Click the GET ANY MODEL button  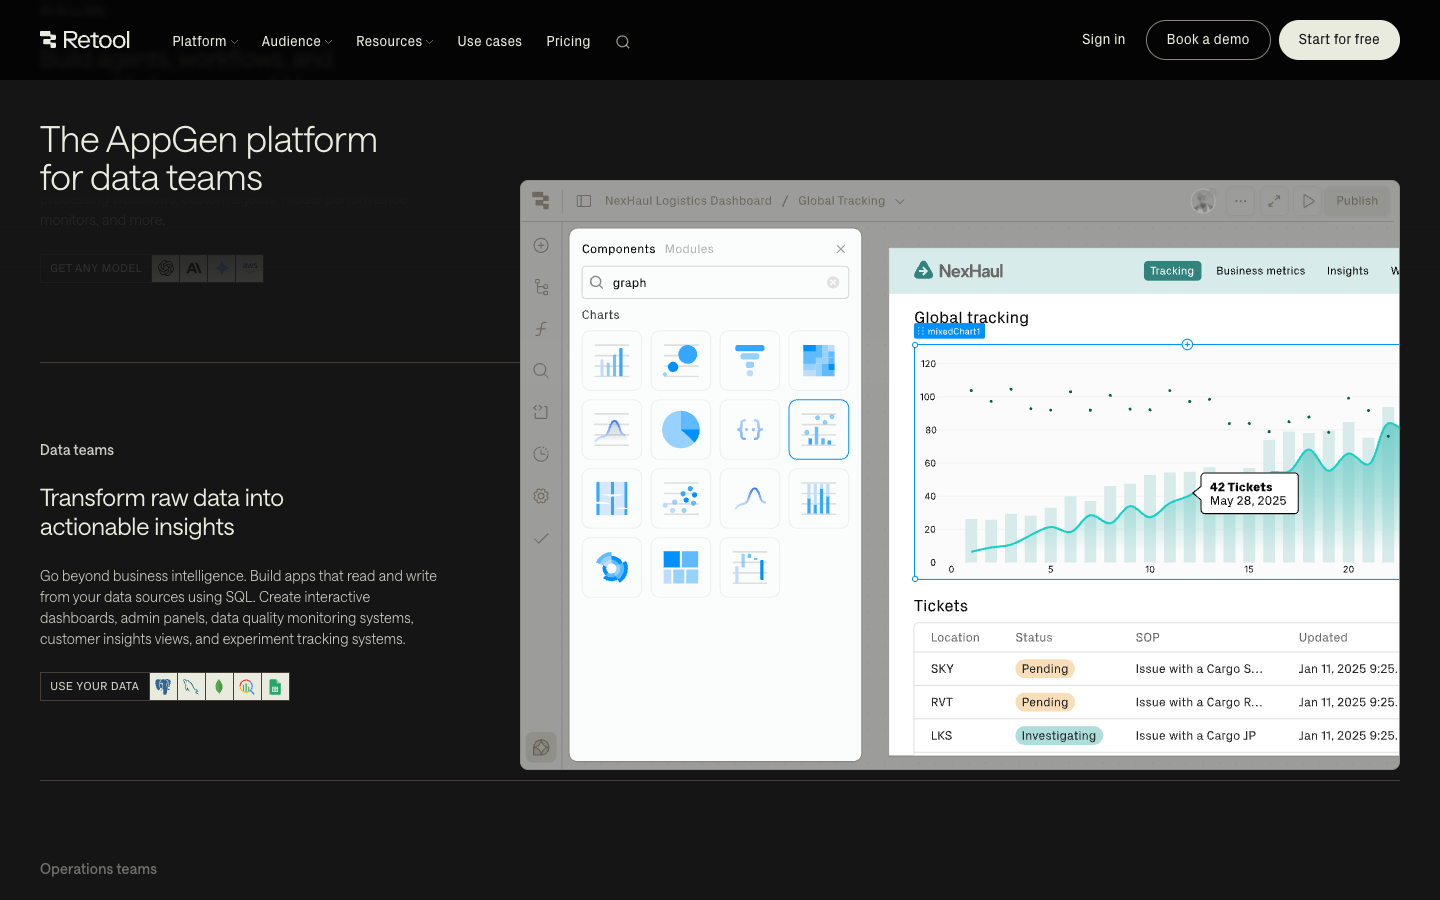click(x=96, y=268)
